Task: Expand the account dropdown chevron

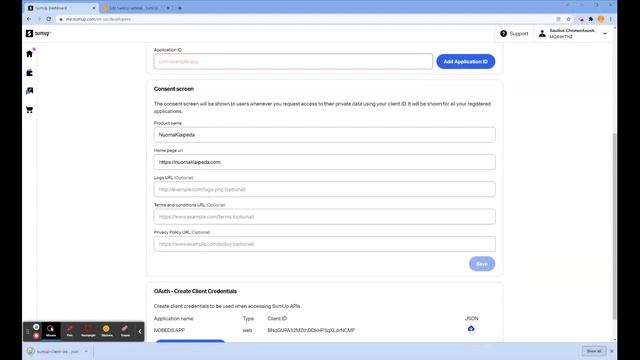Action: click(605, 33)
